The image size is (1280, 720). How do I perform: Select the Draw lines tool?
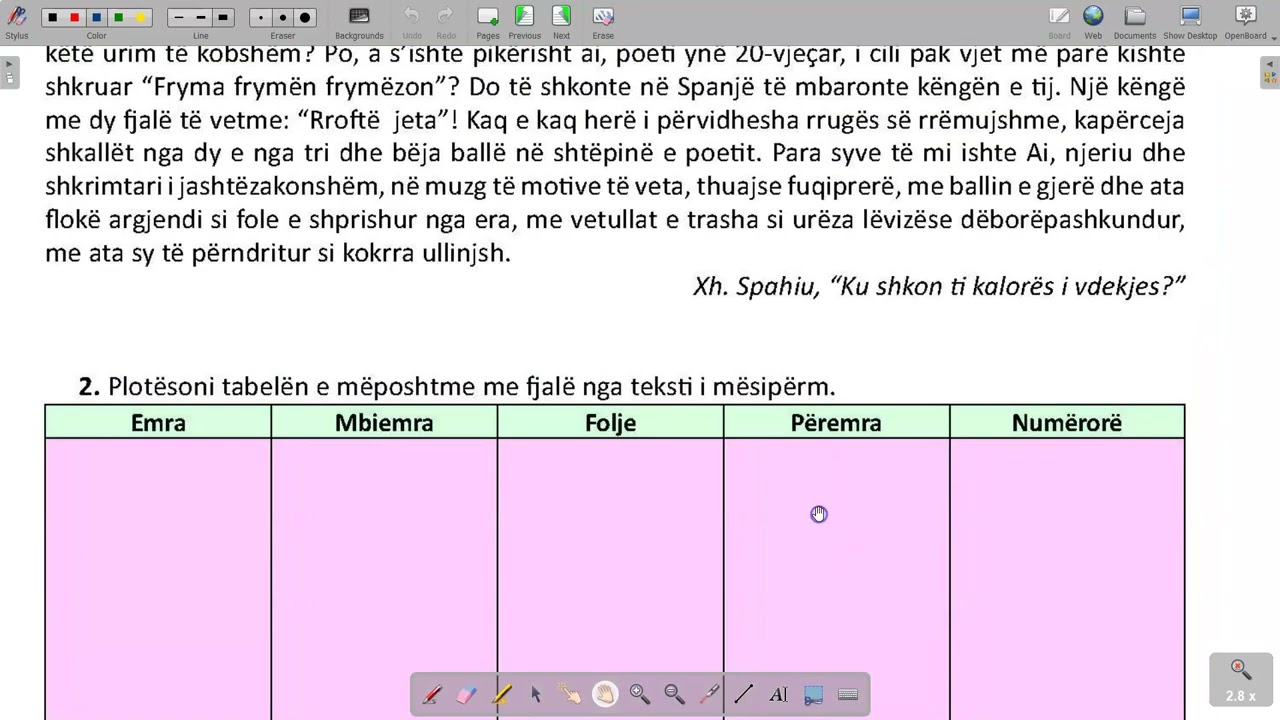point(744,695)
